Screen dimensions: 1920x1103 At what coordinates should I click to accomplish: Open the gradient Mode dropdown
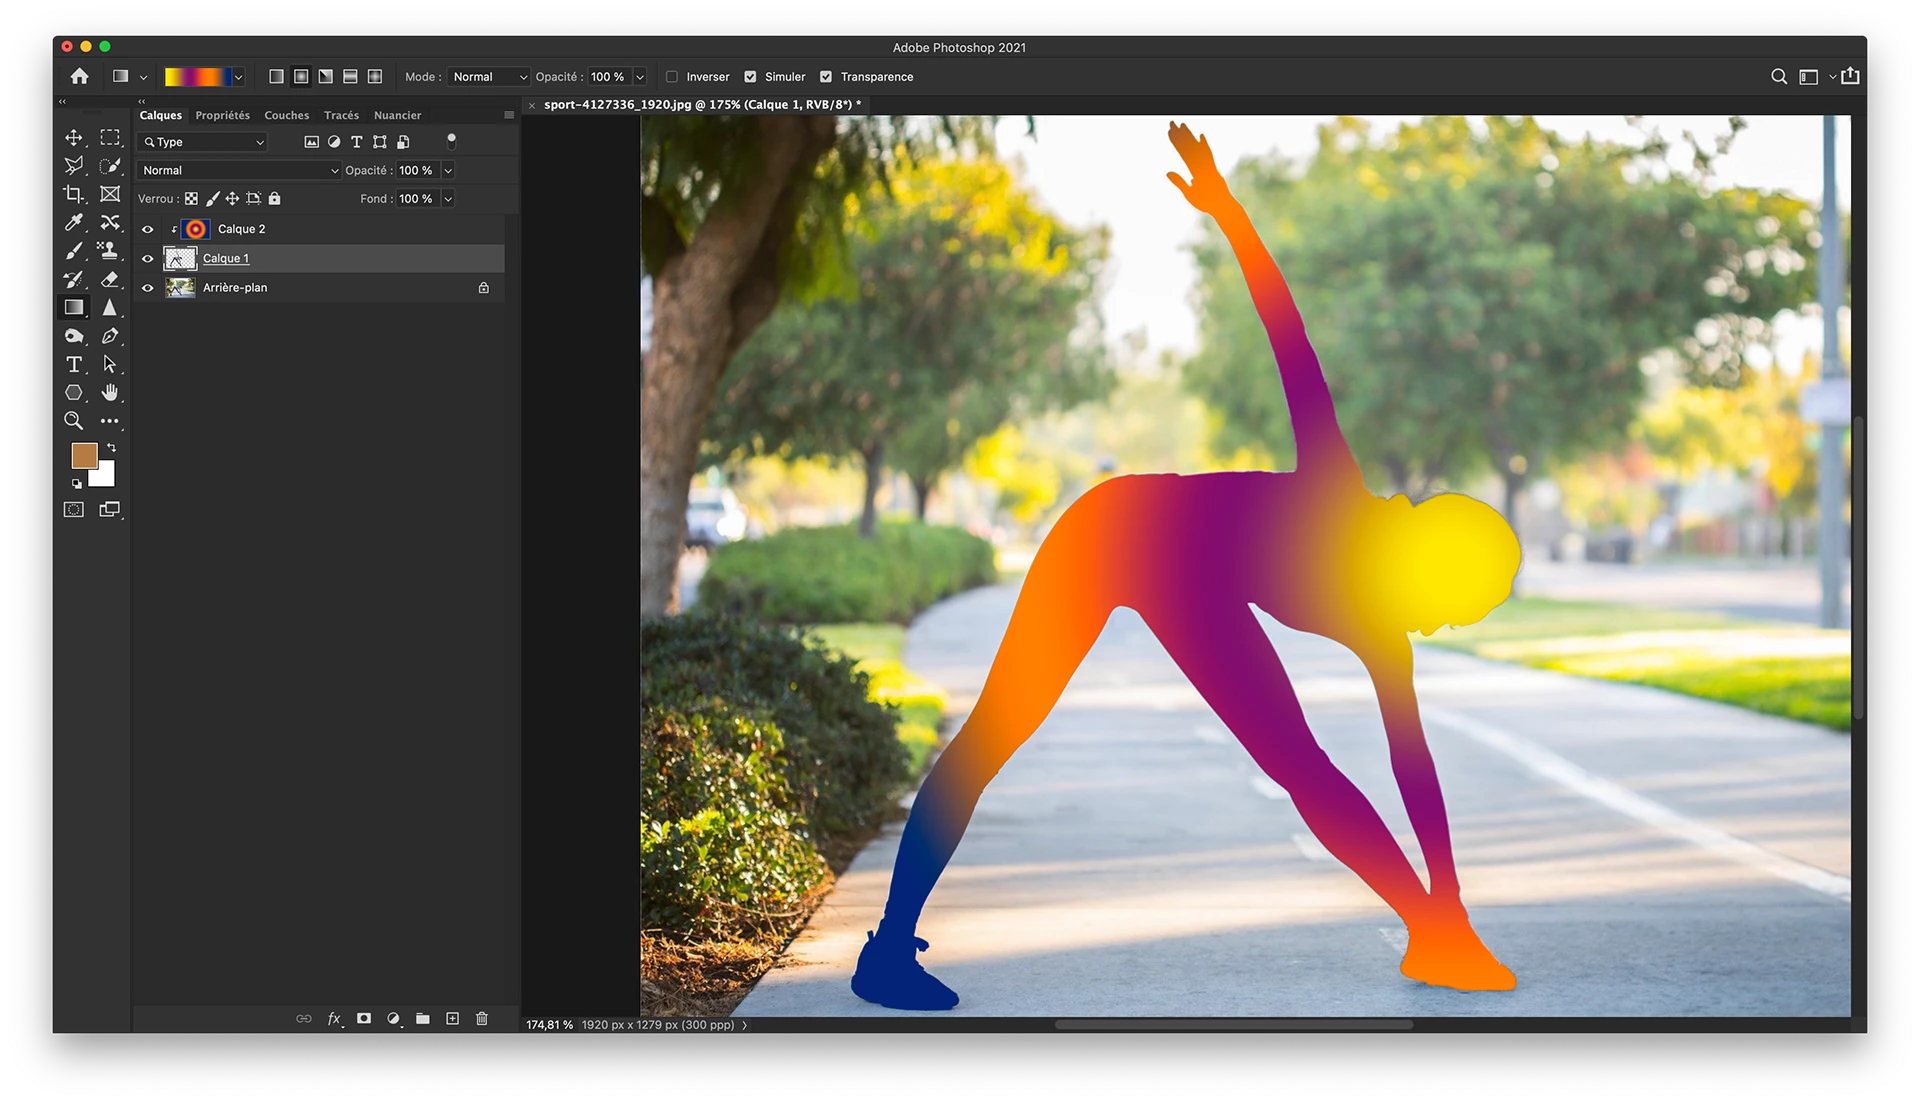[488, 77]
